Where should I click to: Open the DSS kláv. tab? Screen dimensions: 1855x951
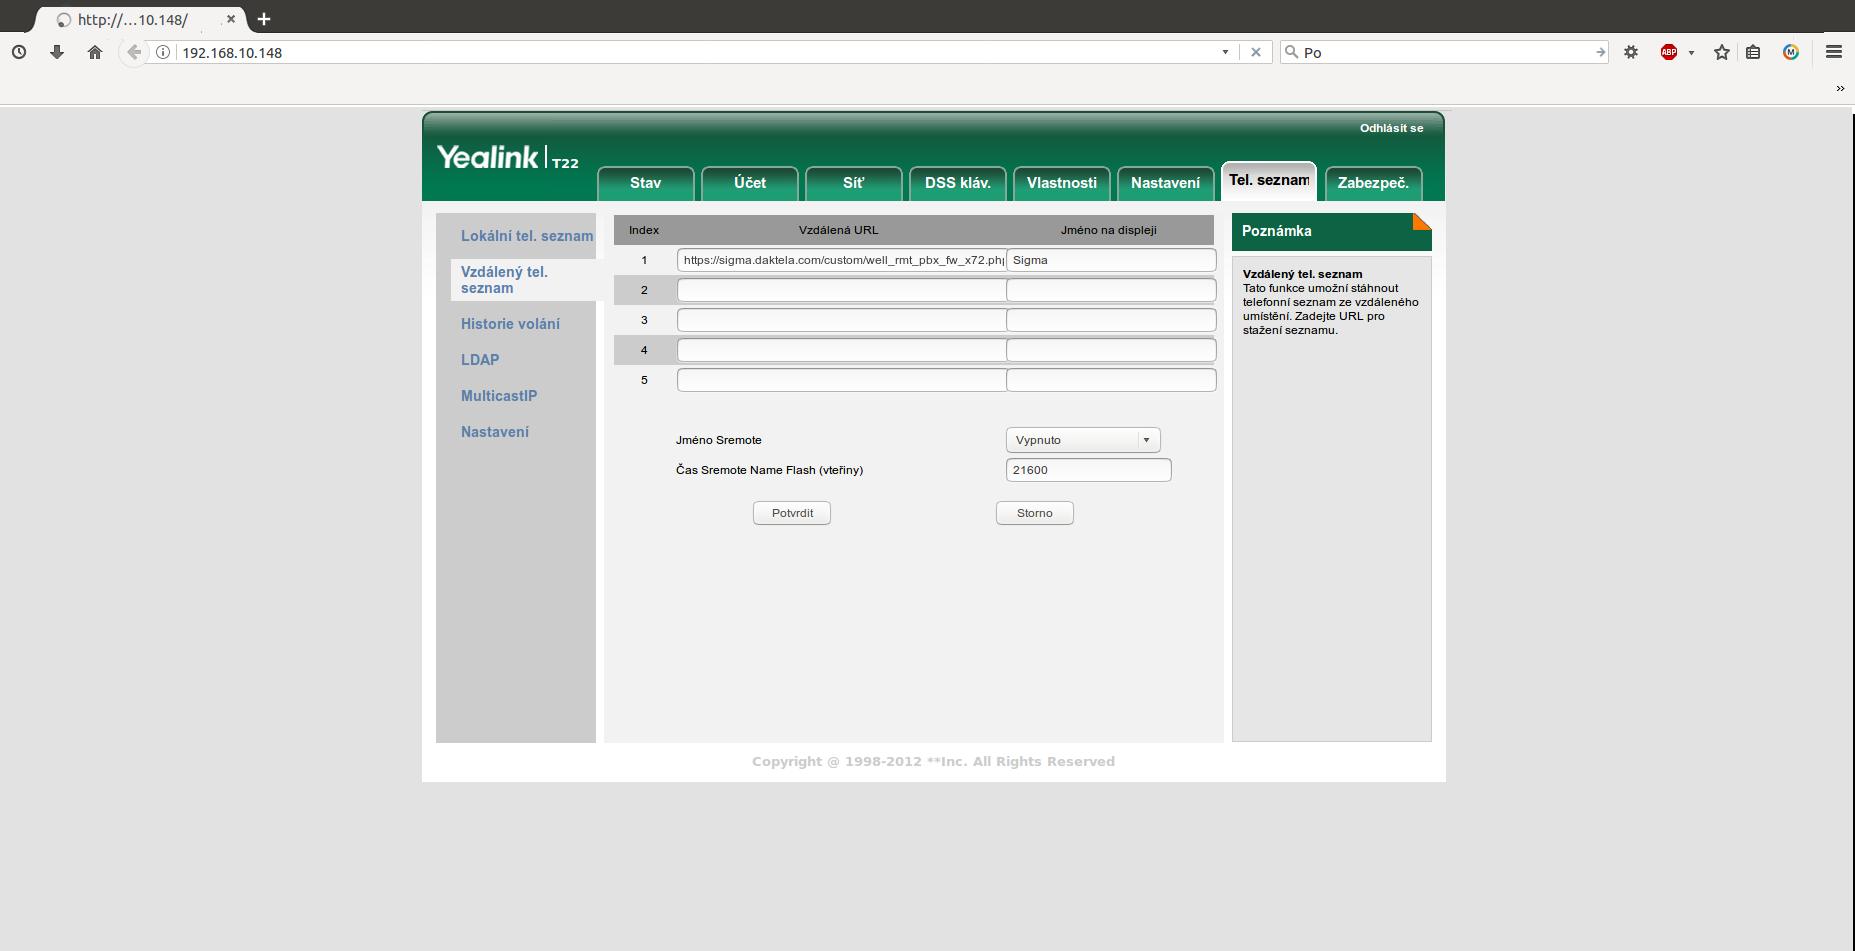(957, 183)
